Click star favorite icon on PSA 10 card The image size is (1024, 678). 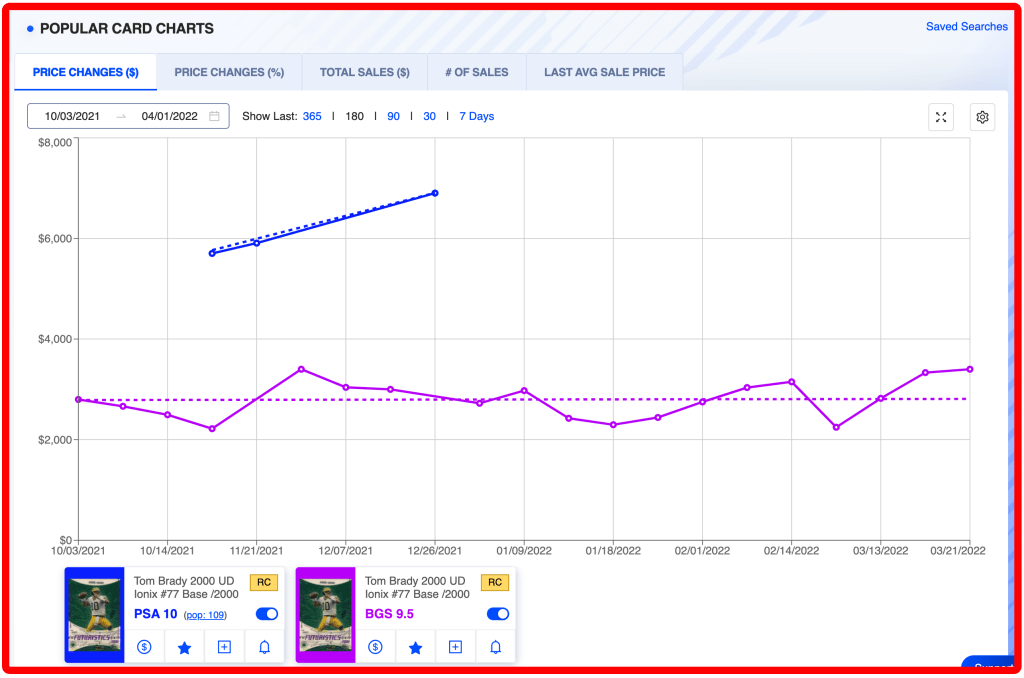click(184, 647)
